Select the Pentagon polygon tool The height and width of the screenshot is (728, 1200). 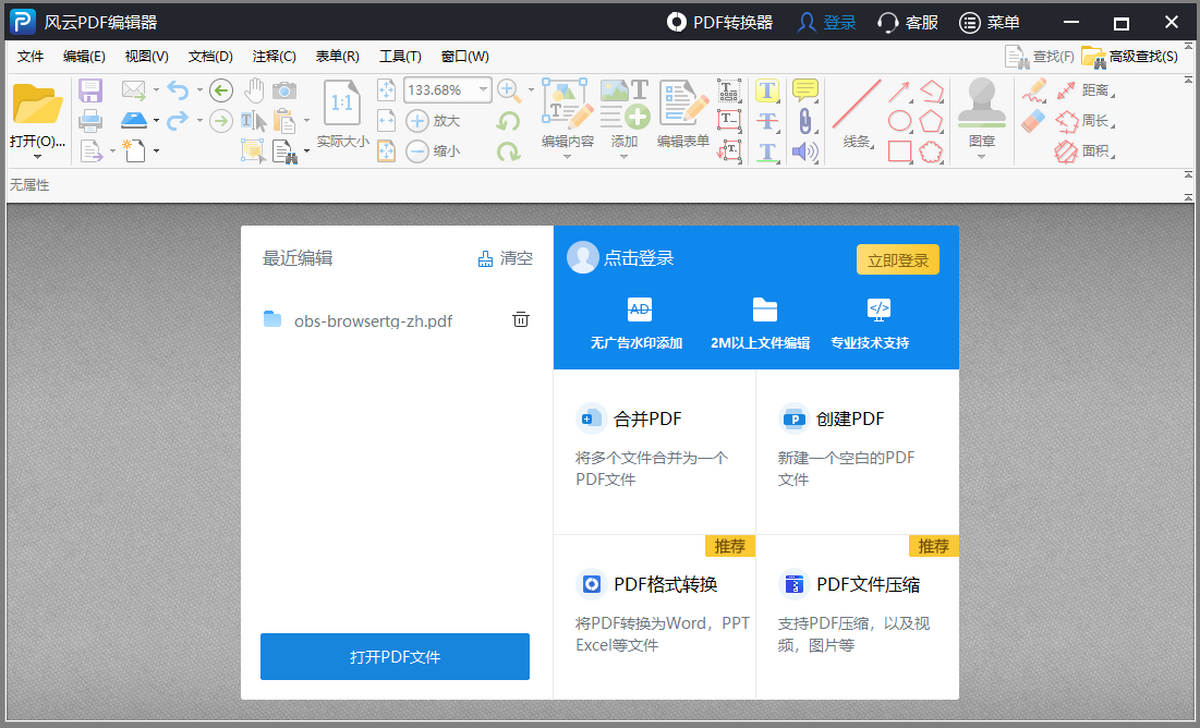[932, 121]
